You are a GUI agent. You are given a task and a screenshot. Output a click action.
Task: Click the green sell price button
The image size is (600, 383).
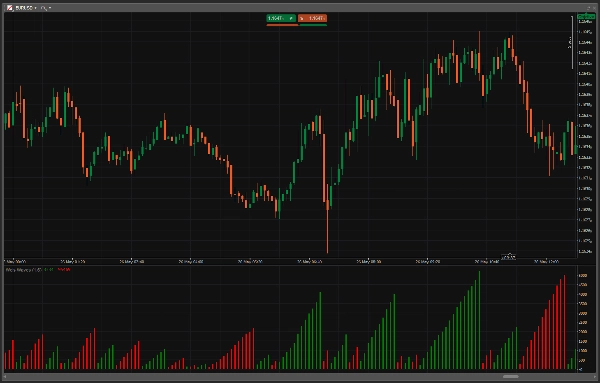pyautogui.click(x=281, y=18)
